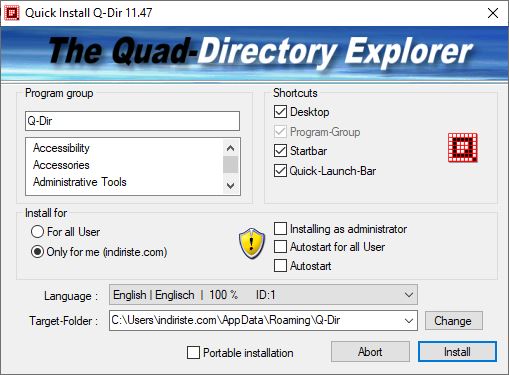Click the Q-Dir title bar app icon
Image resolution: width=509 pixels, height=375 pixels.
(x=12, y=13)
